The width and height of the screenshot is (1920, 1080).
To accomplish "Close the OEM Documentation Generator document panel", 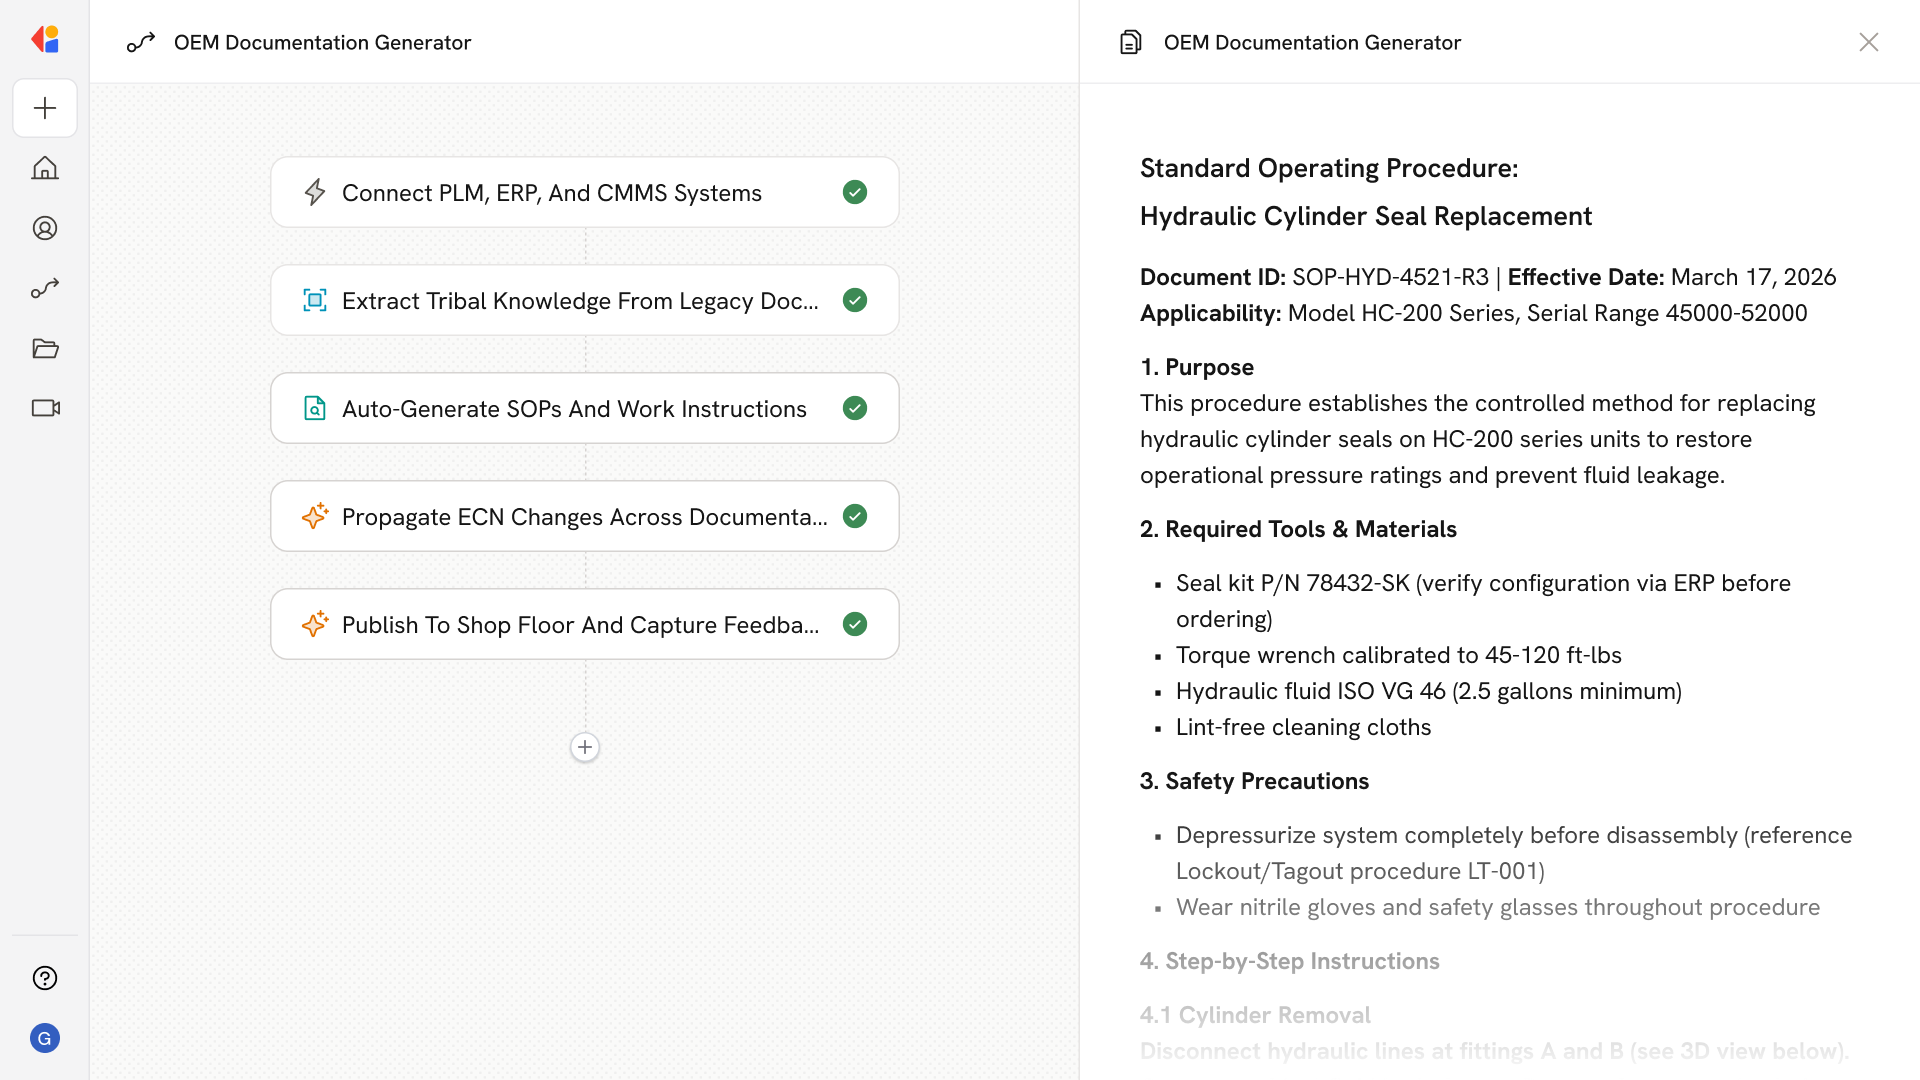I will coord(1868,42).
